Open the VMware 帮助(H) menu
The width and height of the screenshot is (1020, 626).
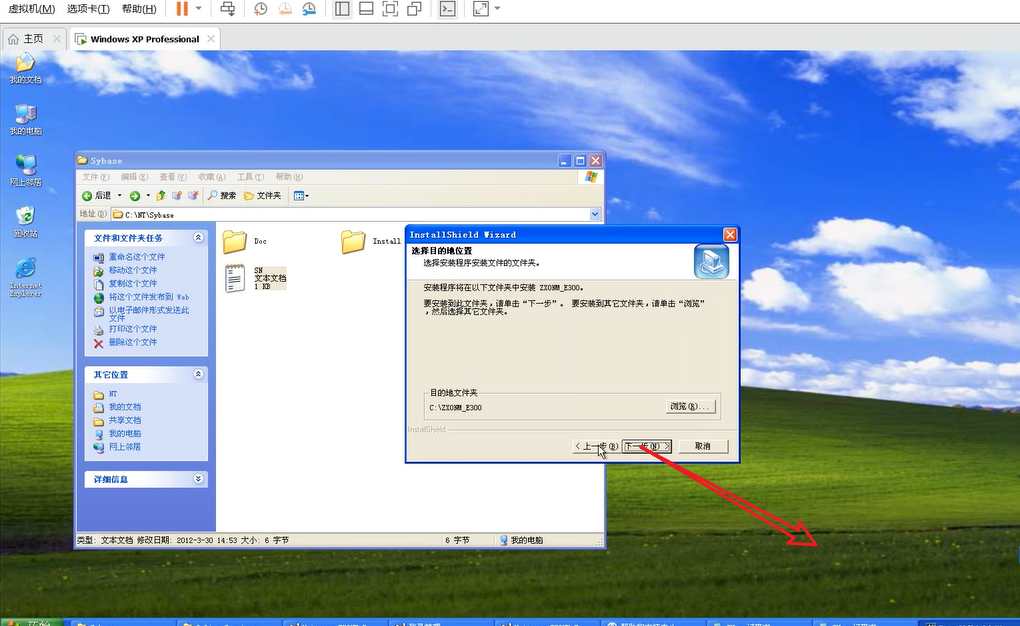pyautogui.click(x=139, y=8)
